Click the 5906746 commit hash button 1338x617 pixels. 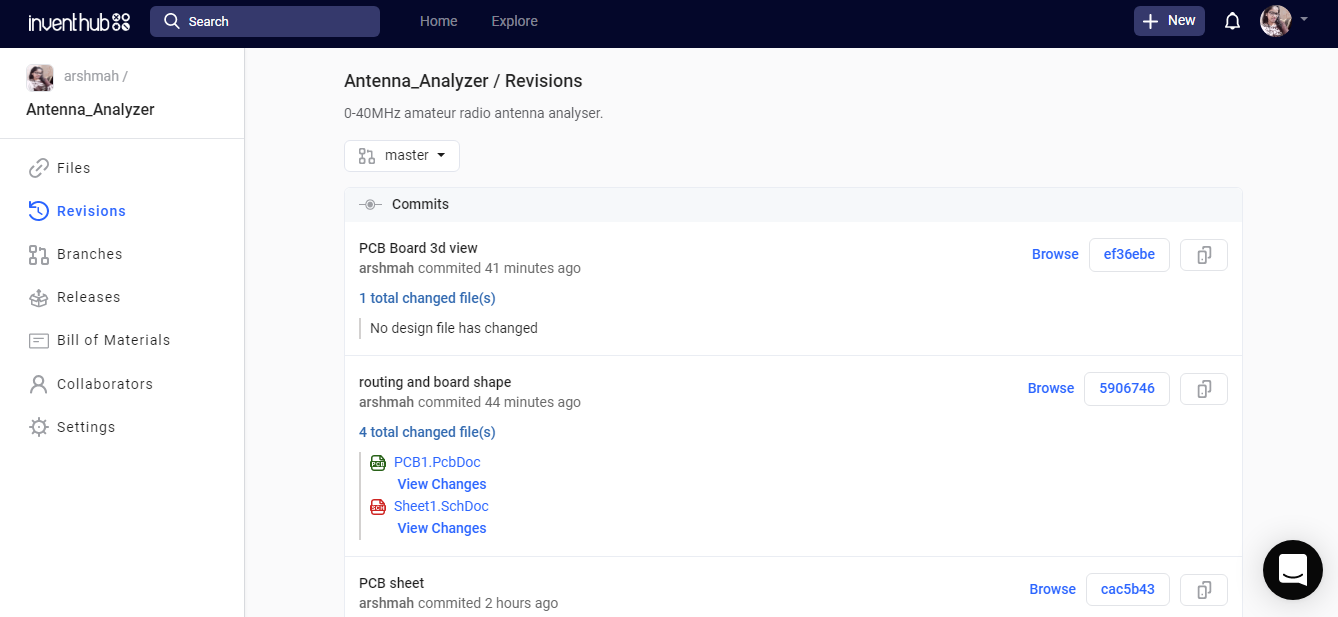pyautogui.click(x=1127, y=389)
